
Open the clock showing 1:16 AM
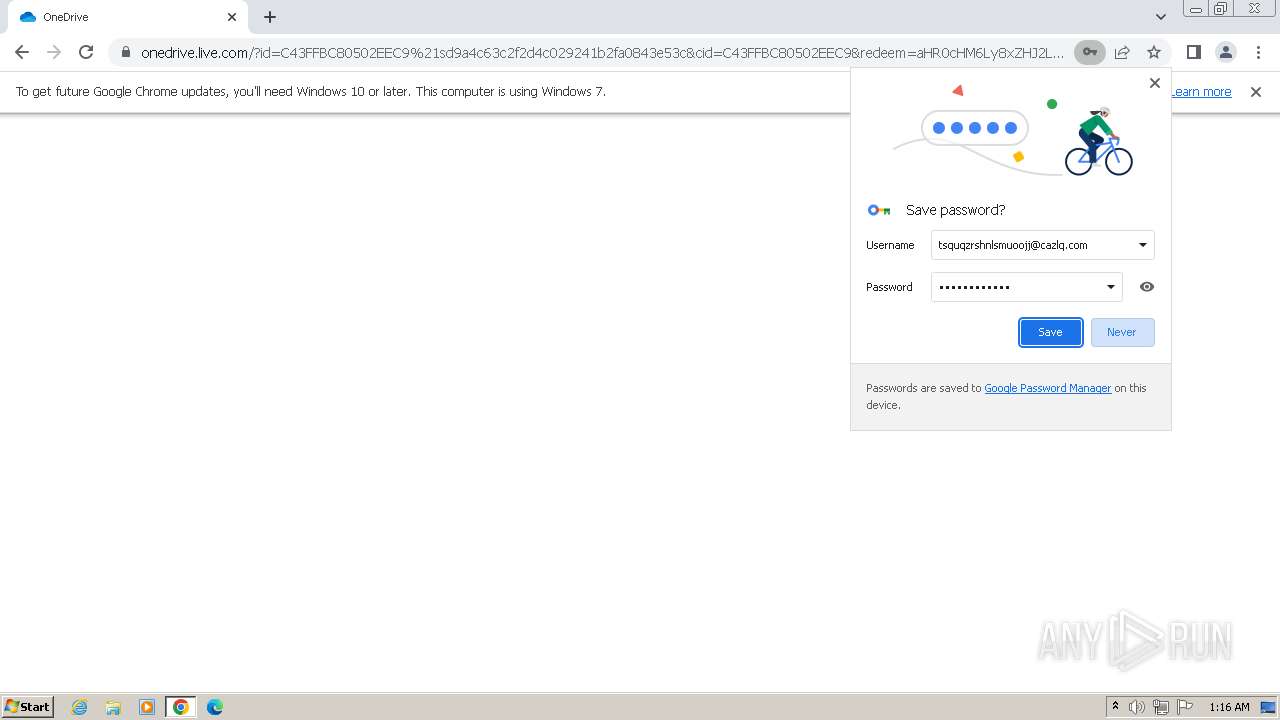[x=1229, y=707]
